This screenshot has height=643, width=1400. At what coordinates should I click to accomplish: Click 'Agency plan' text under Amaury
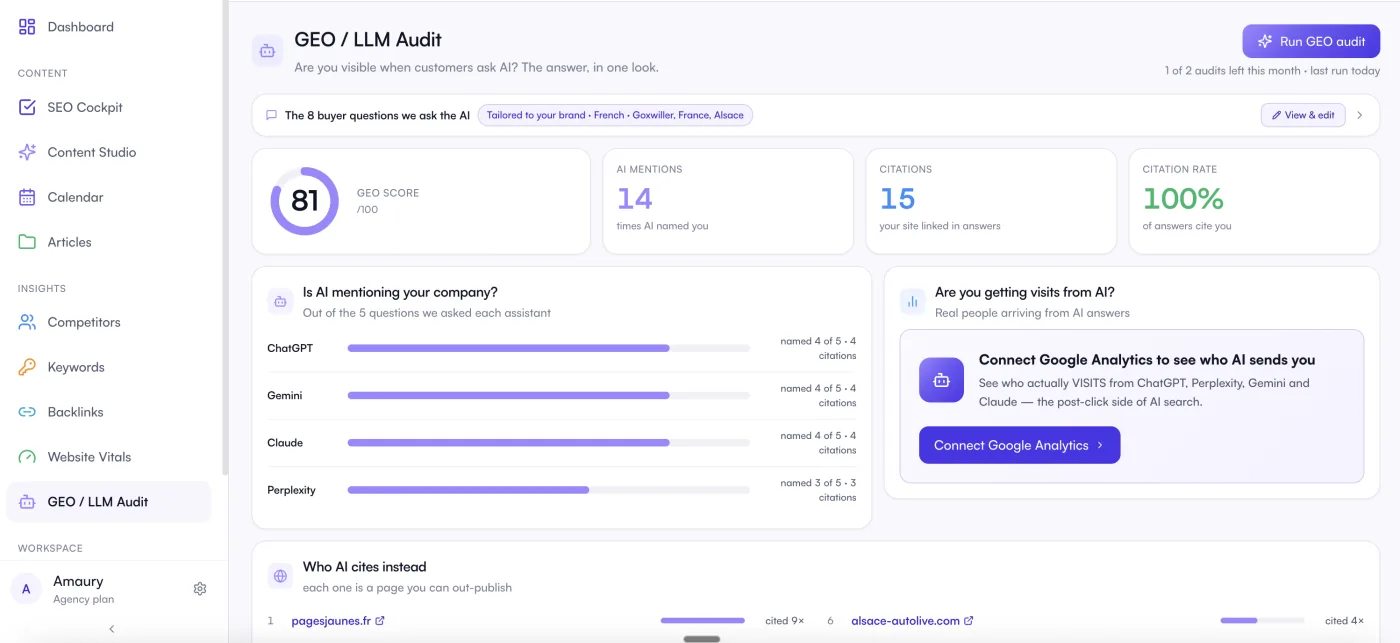pos(83,599)
